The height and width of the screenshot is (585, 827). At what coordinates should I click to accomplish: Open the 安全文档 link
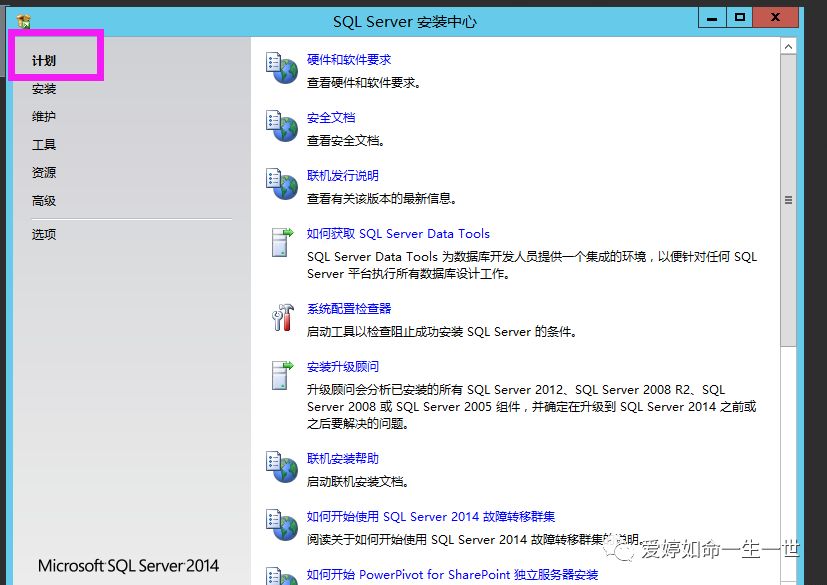click(x=331, y=118)
